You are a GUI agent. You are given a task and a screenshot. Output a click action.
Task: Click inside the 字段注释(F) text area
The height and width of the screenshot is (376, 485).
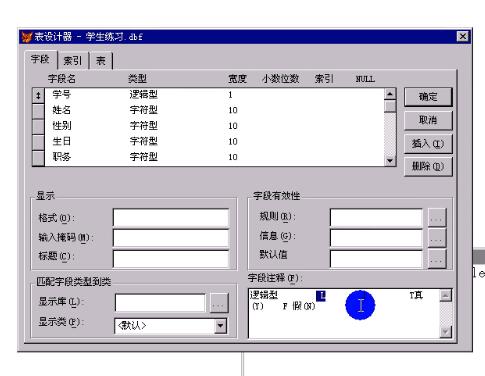point(344,314)
